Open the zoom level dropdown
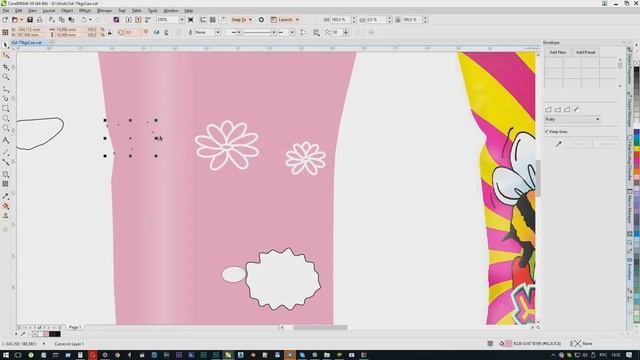 [x=182, y=20]
